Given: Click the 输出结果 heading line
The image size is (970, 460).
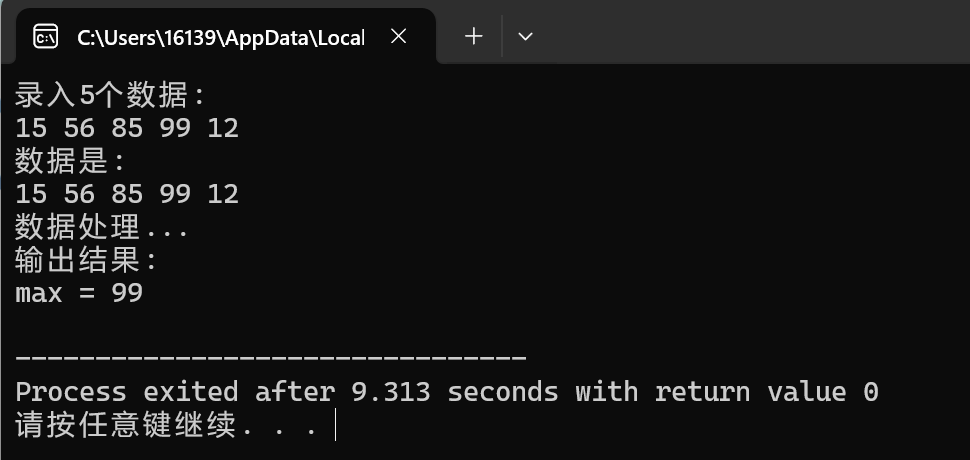Looking at the screenshot, I should (86, 260).
